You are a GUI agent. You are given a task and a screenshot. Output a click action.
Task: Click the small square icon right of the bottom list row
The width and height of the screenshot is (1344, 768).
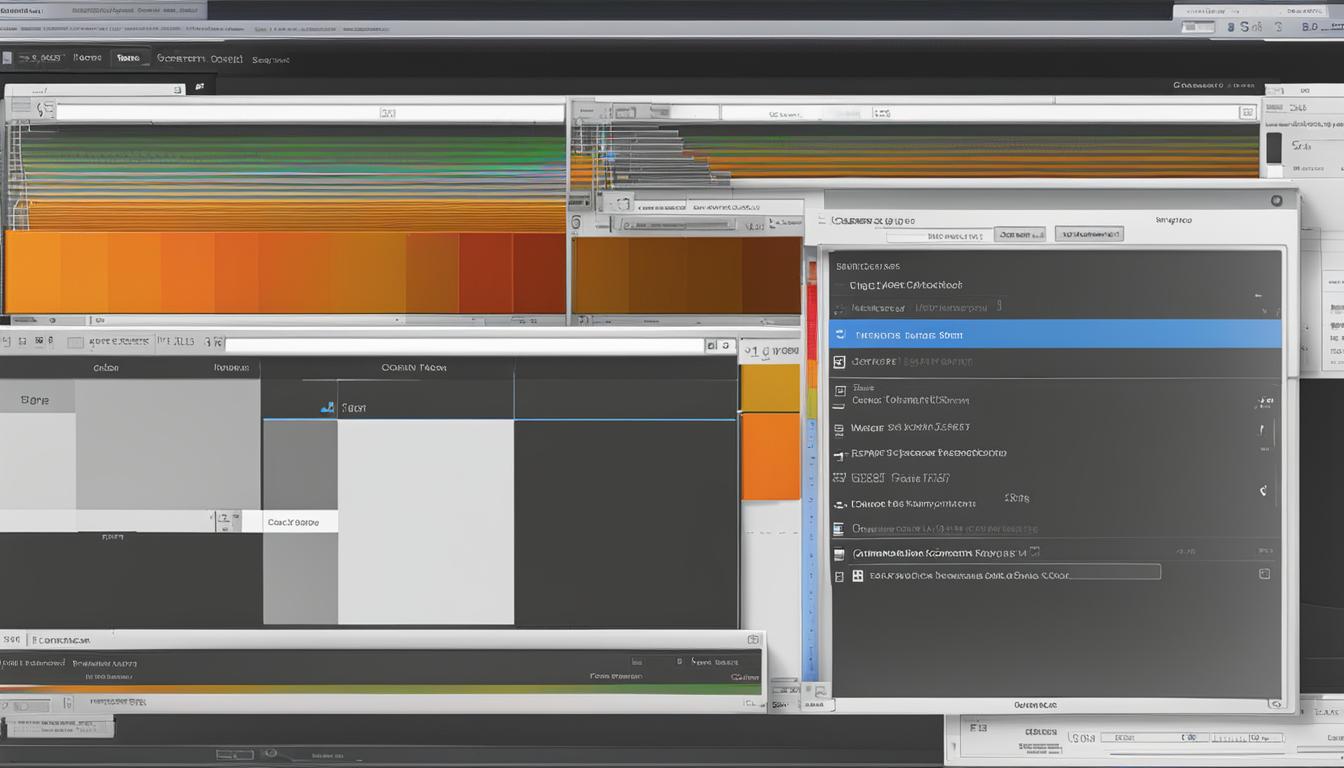[1264, 574]
